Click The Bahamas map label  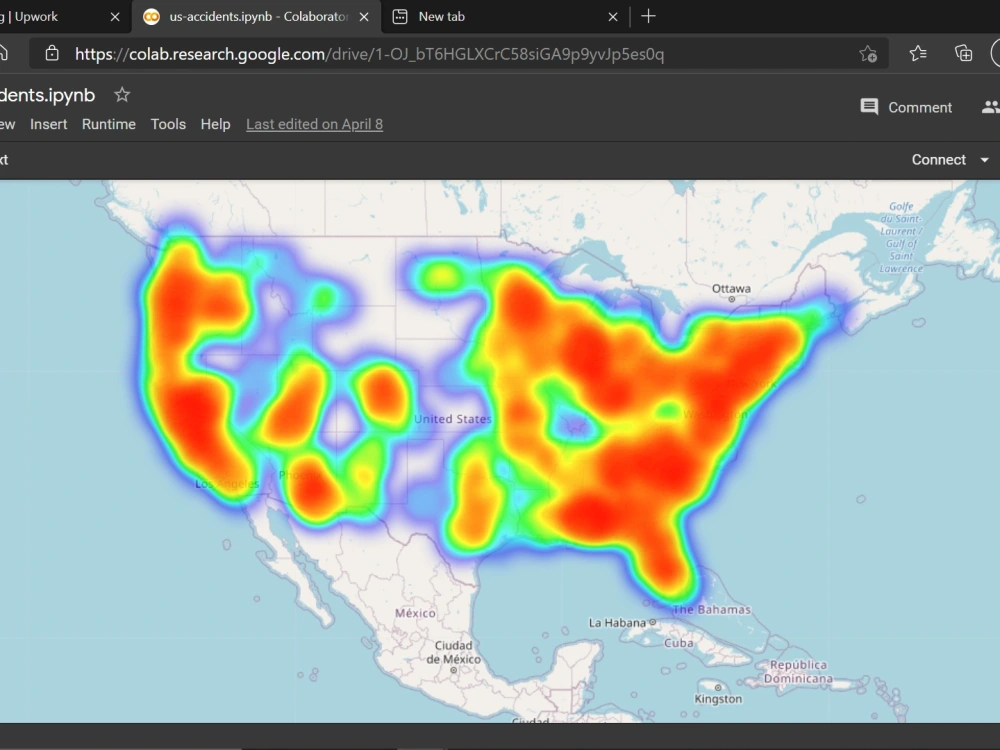[x=712, y=610]
